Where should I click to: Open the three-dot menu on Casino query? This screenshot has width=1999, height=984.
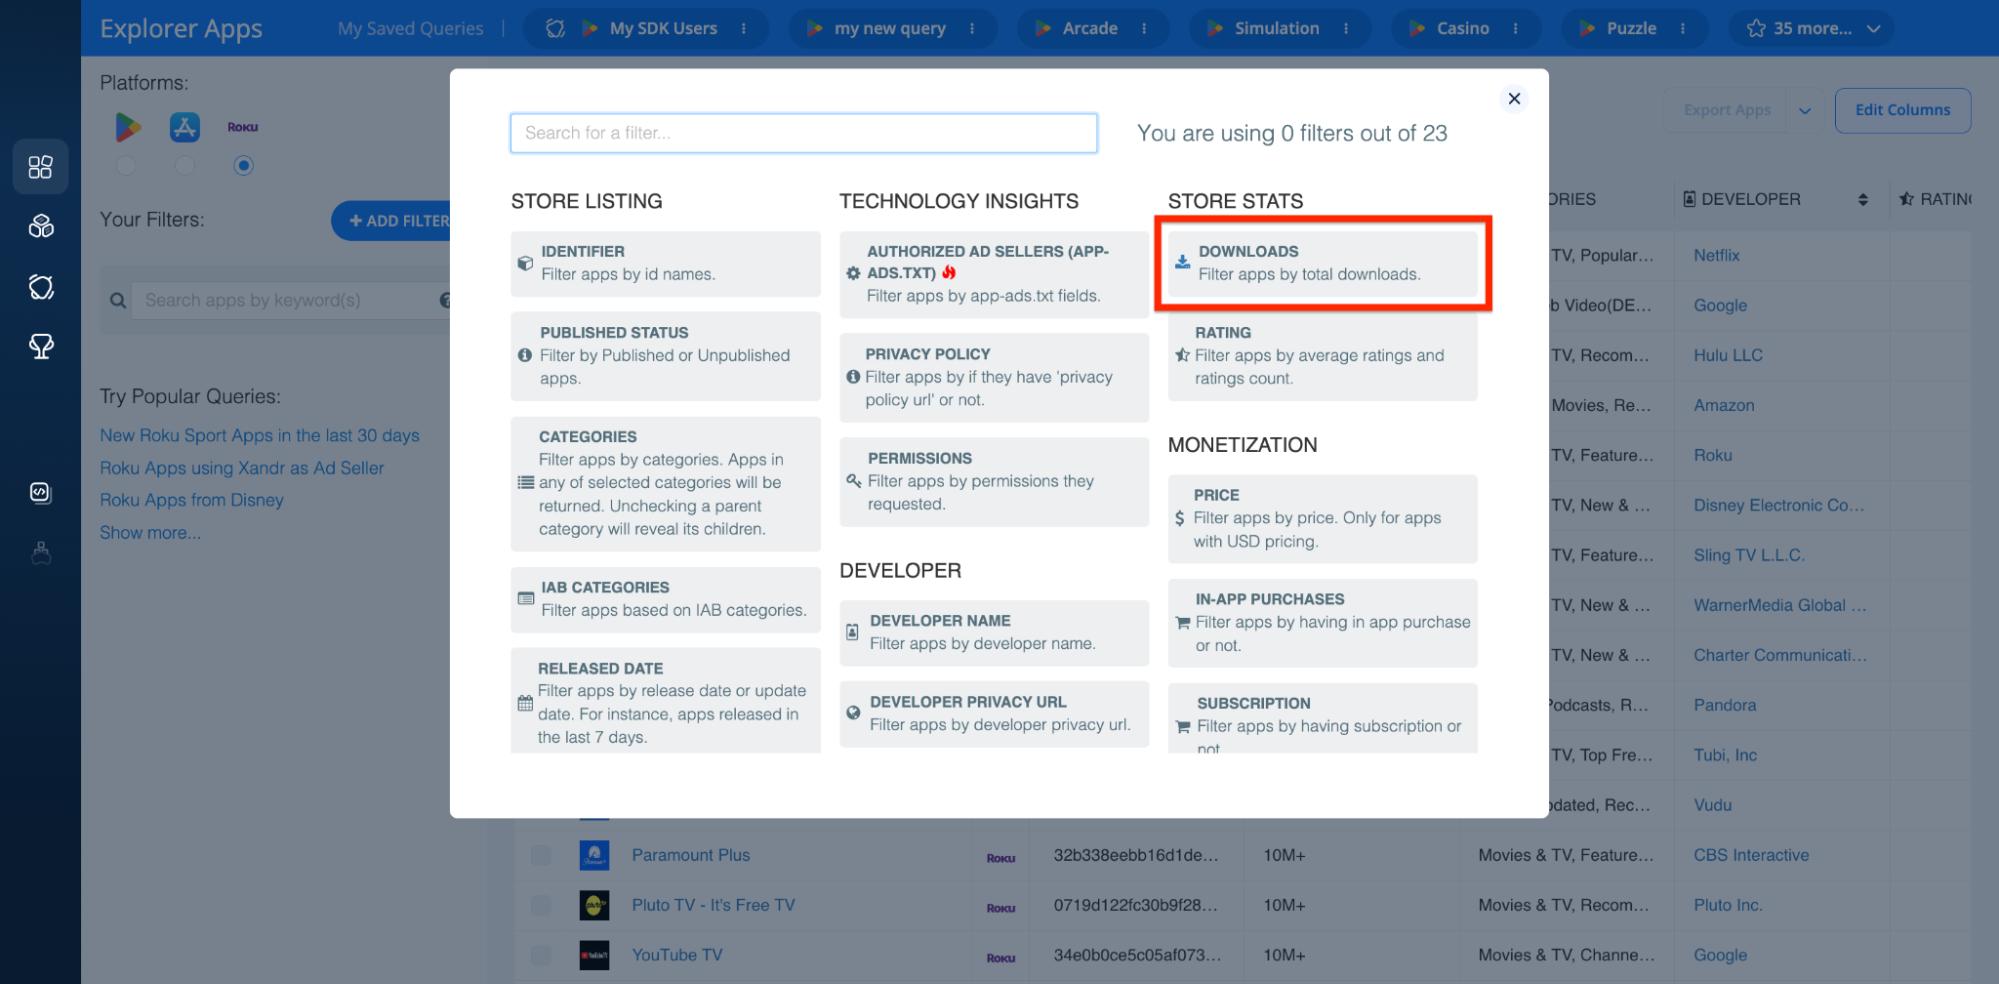point(1516,28)
